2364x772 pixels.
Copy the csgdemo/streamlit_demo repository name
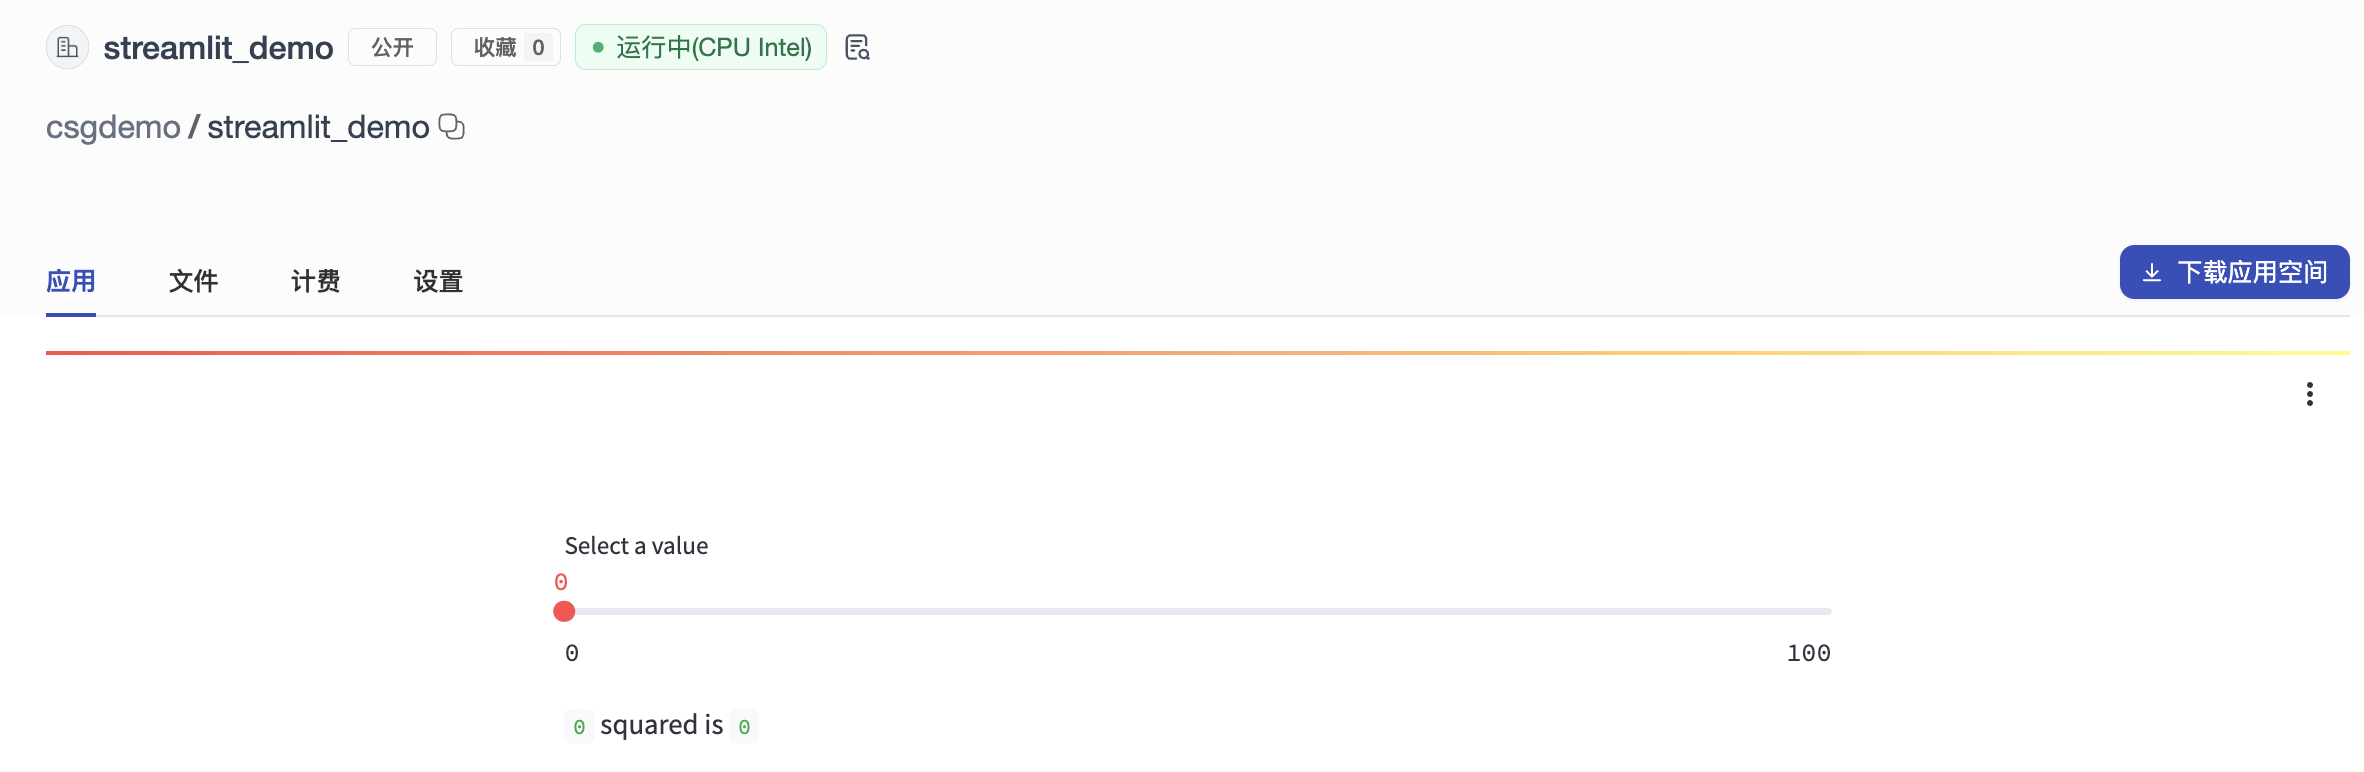452,127
